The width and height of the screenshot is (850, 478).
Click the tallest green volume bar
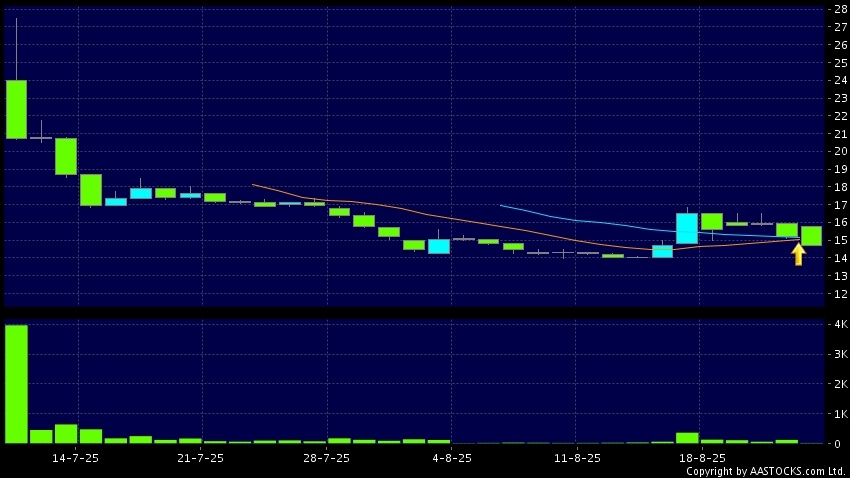pos(16,384)
